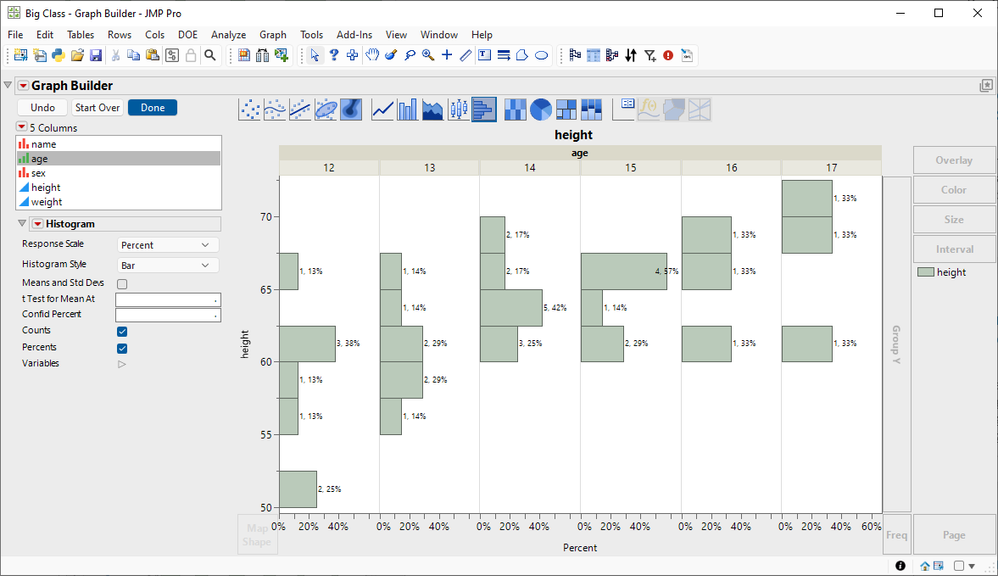Click the height legend color swatch
The width and height of the screenshot is (998, 576).
click(926, 272)
